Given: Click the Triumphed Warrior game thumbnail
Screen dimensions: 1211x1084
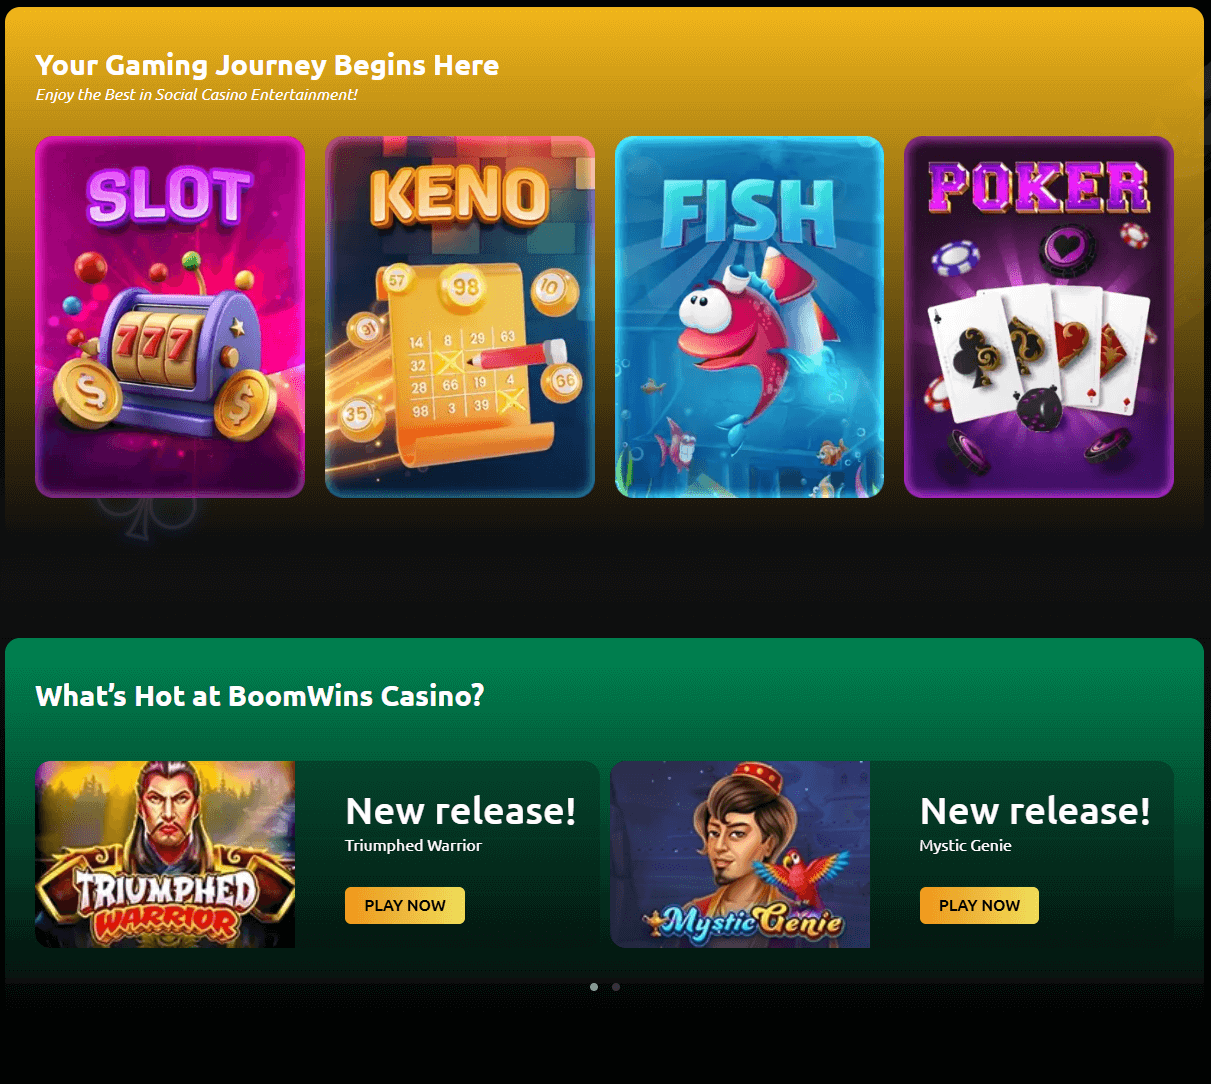Looking at the screenshot, I should coord(165,855).
